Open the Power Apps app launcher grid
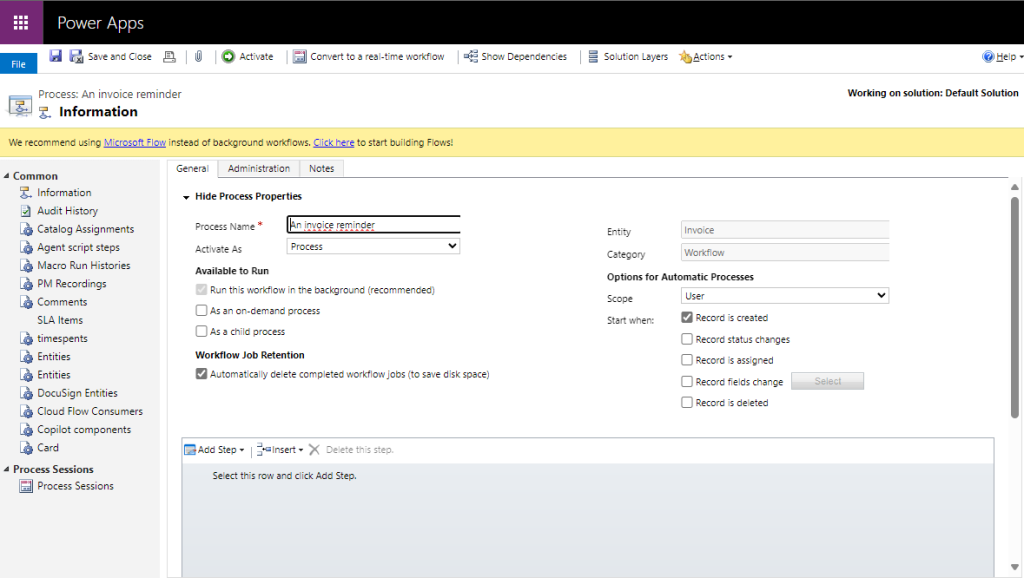This screenshot has height=578, width=1024. coord(21,22)
